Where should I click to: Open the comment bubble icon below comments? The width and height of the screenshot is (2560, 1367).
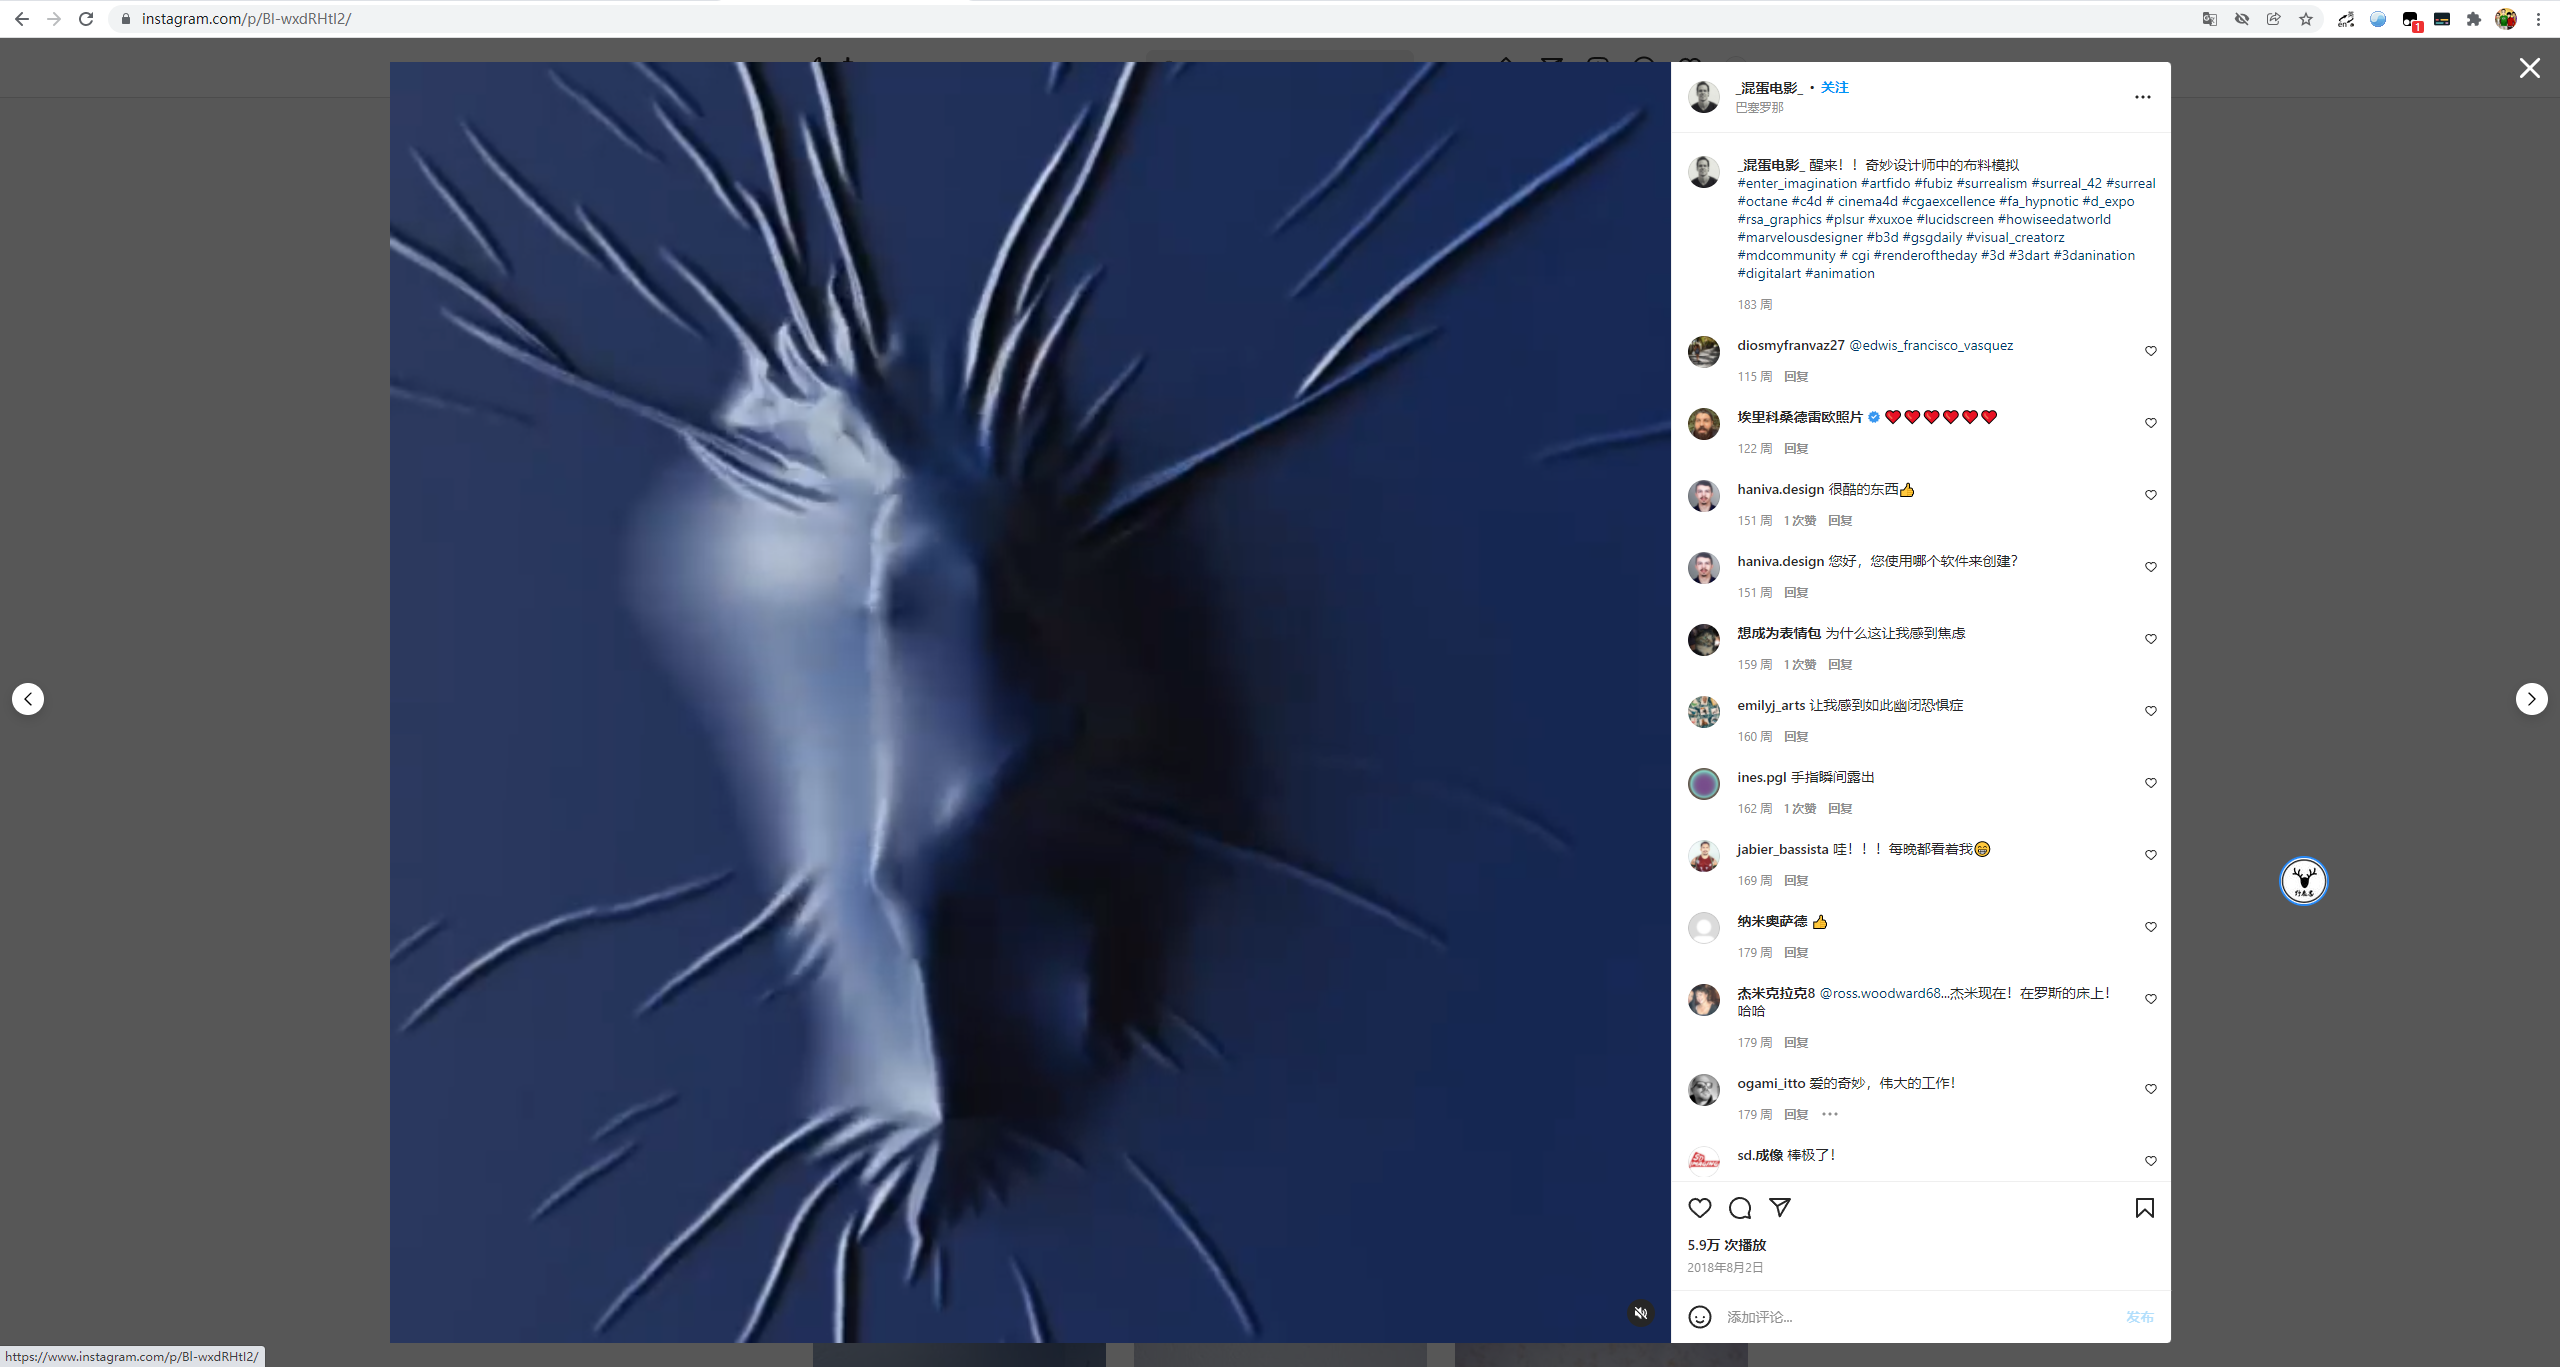pyautogui.click(x=1740, y=1208)
